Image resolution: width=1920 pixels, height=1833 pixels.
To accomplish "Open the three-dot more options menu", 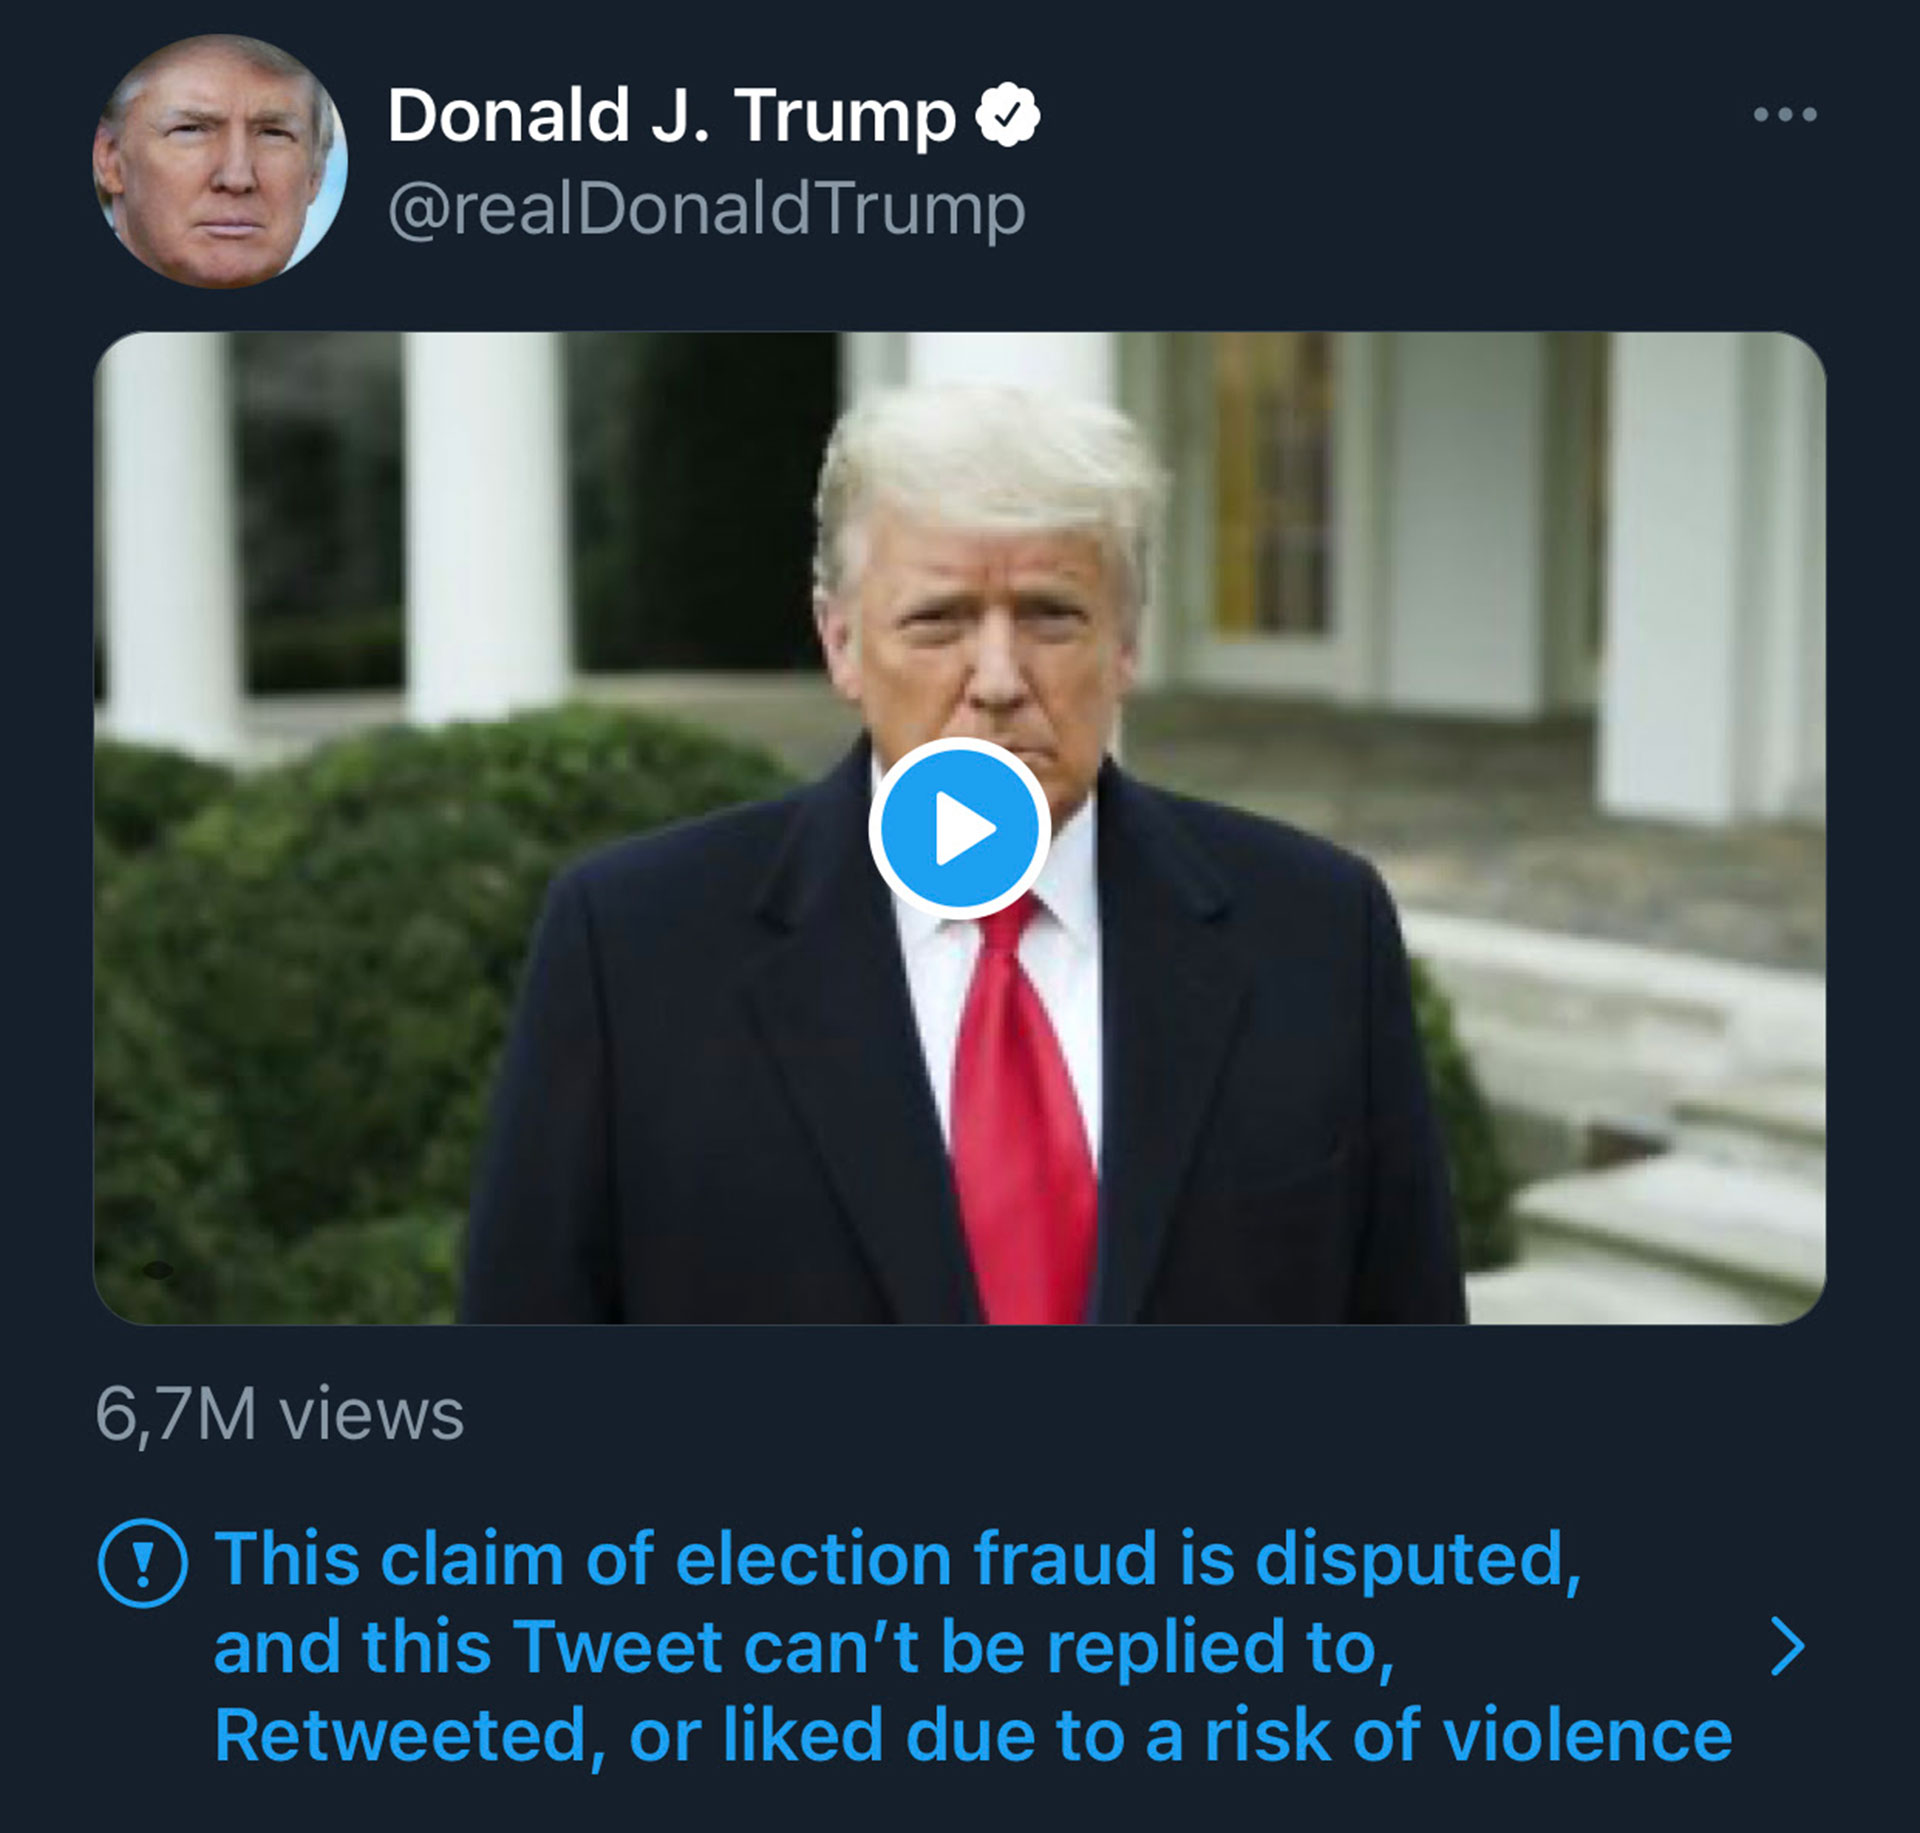I will click(1785, 114).
